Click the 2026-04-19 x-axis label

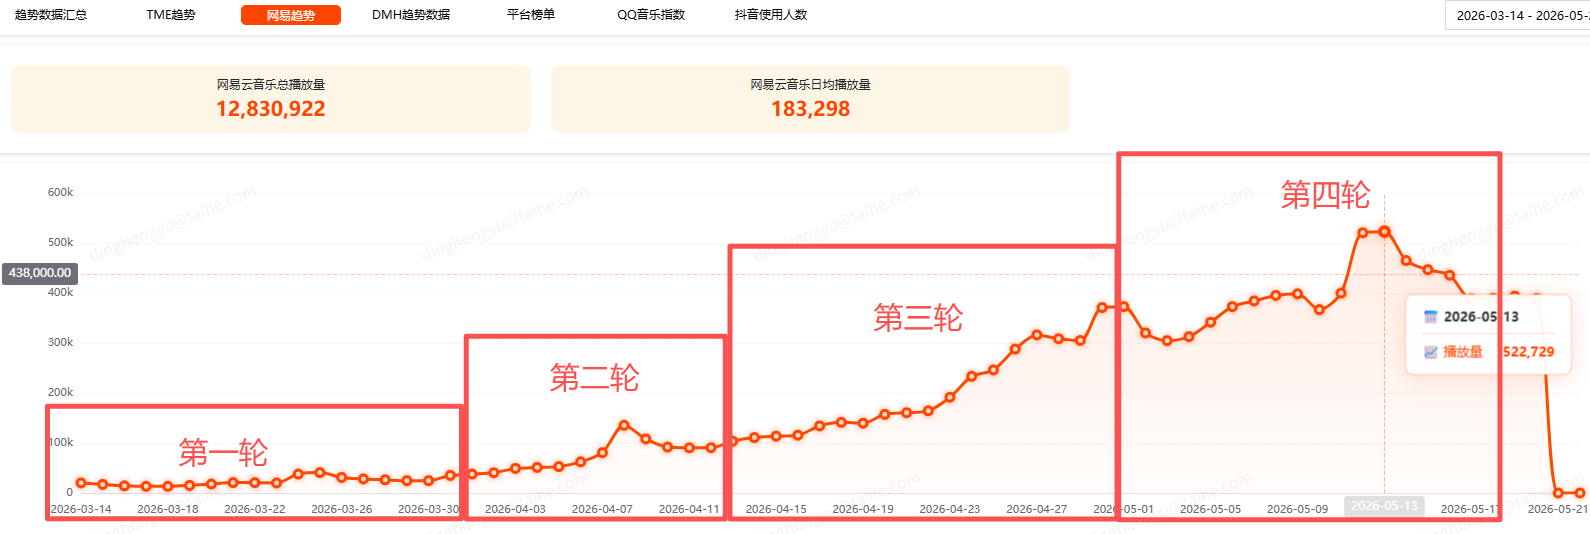point(863,509)
